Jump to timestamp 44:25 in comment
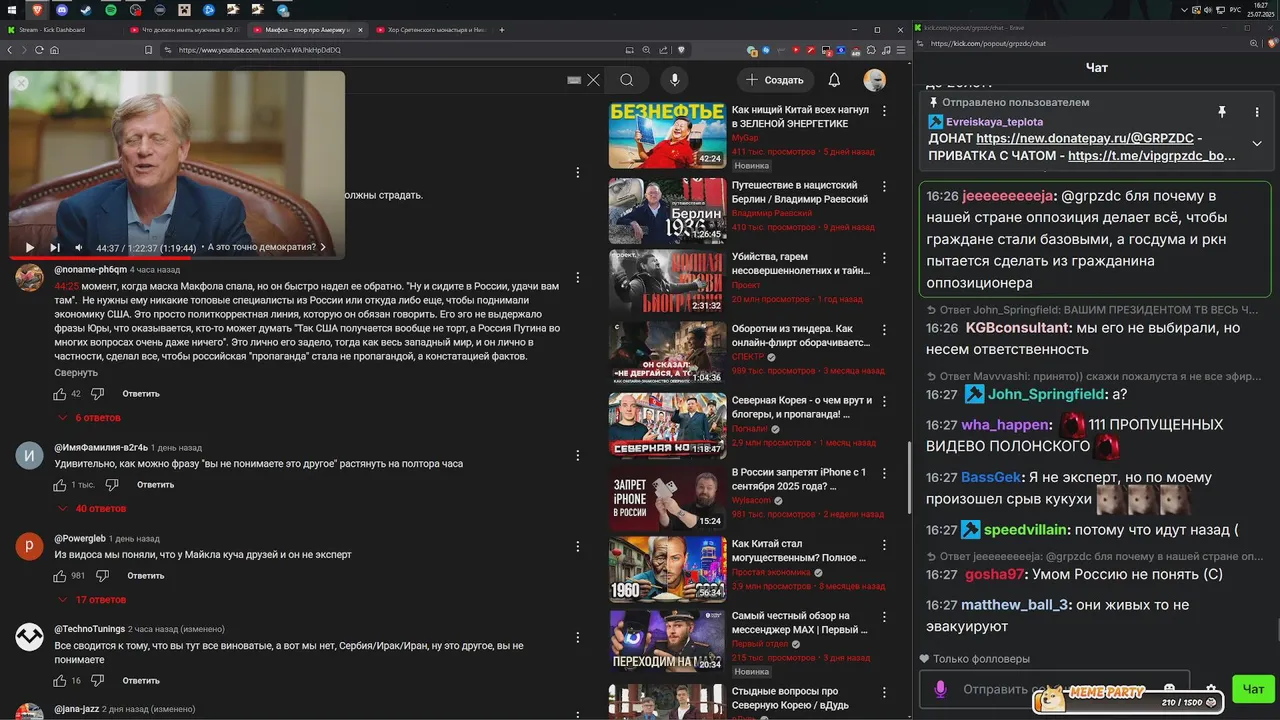This screenshot has height=720, width=1280. click(66, 286)
